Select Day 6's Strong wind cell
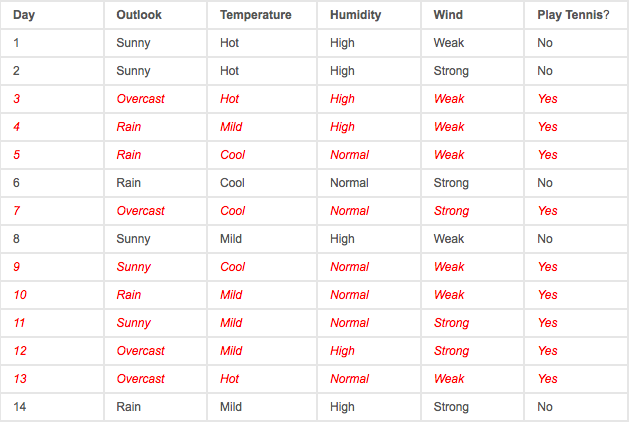The image size is (629, 422). 473,183
